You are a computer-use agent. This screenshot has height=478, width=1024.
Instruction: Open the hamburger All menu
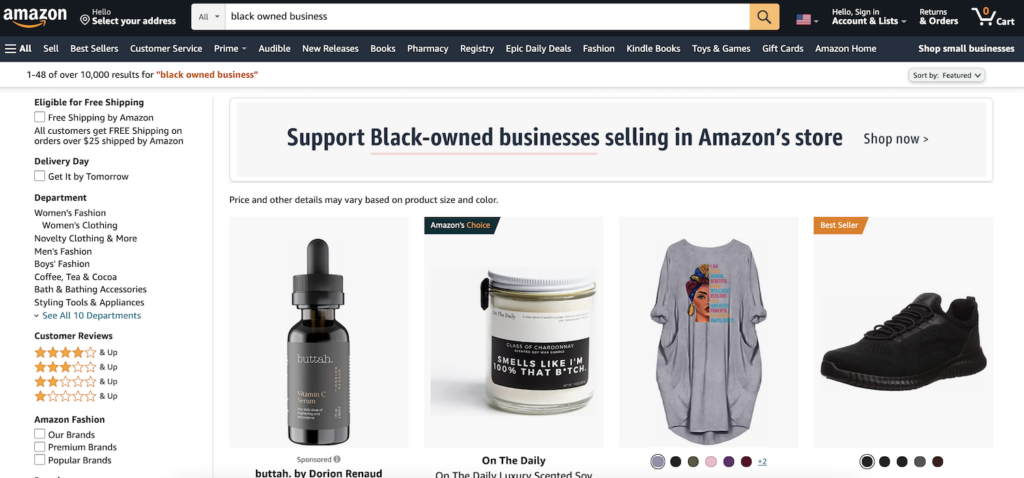click(18, 48)
